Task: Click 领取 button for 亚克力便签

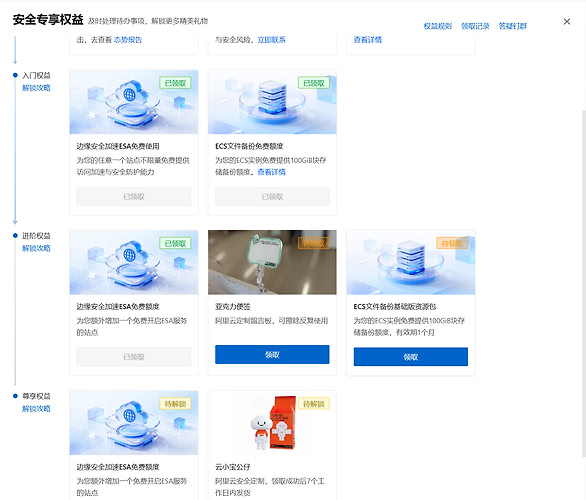Action: pos(272,354)
